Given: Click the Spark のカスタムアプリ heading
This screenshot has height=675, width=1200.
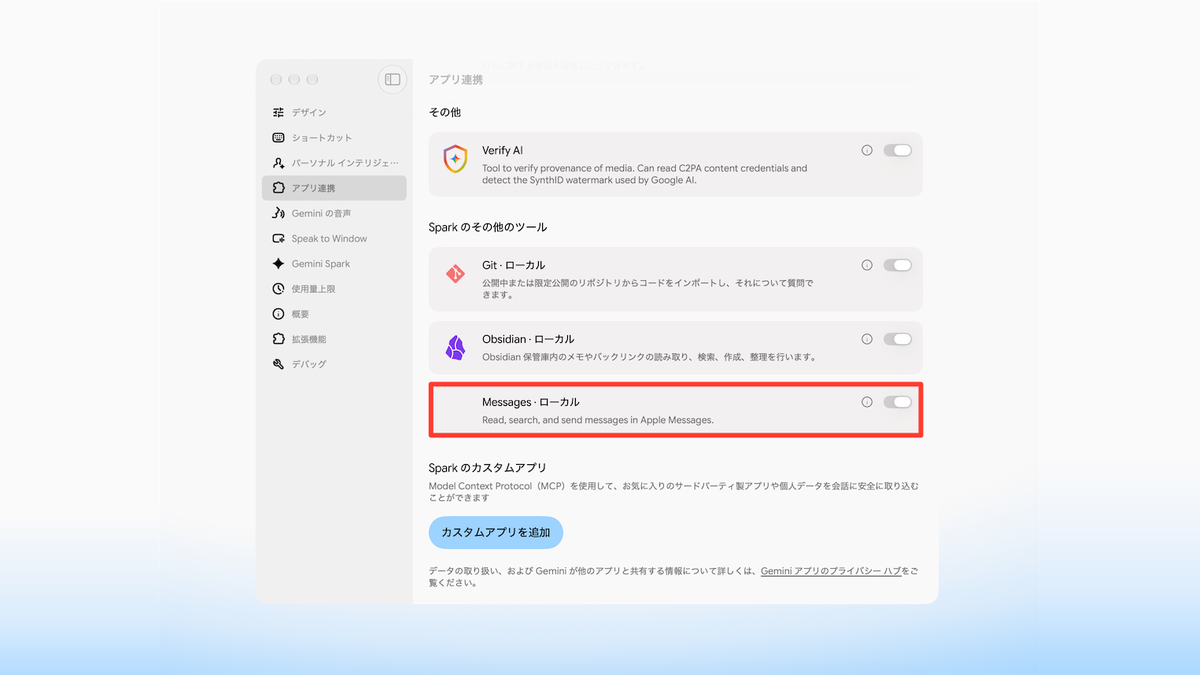Looking at the screenshot, I should click(x=488, y=467).
